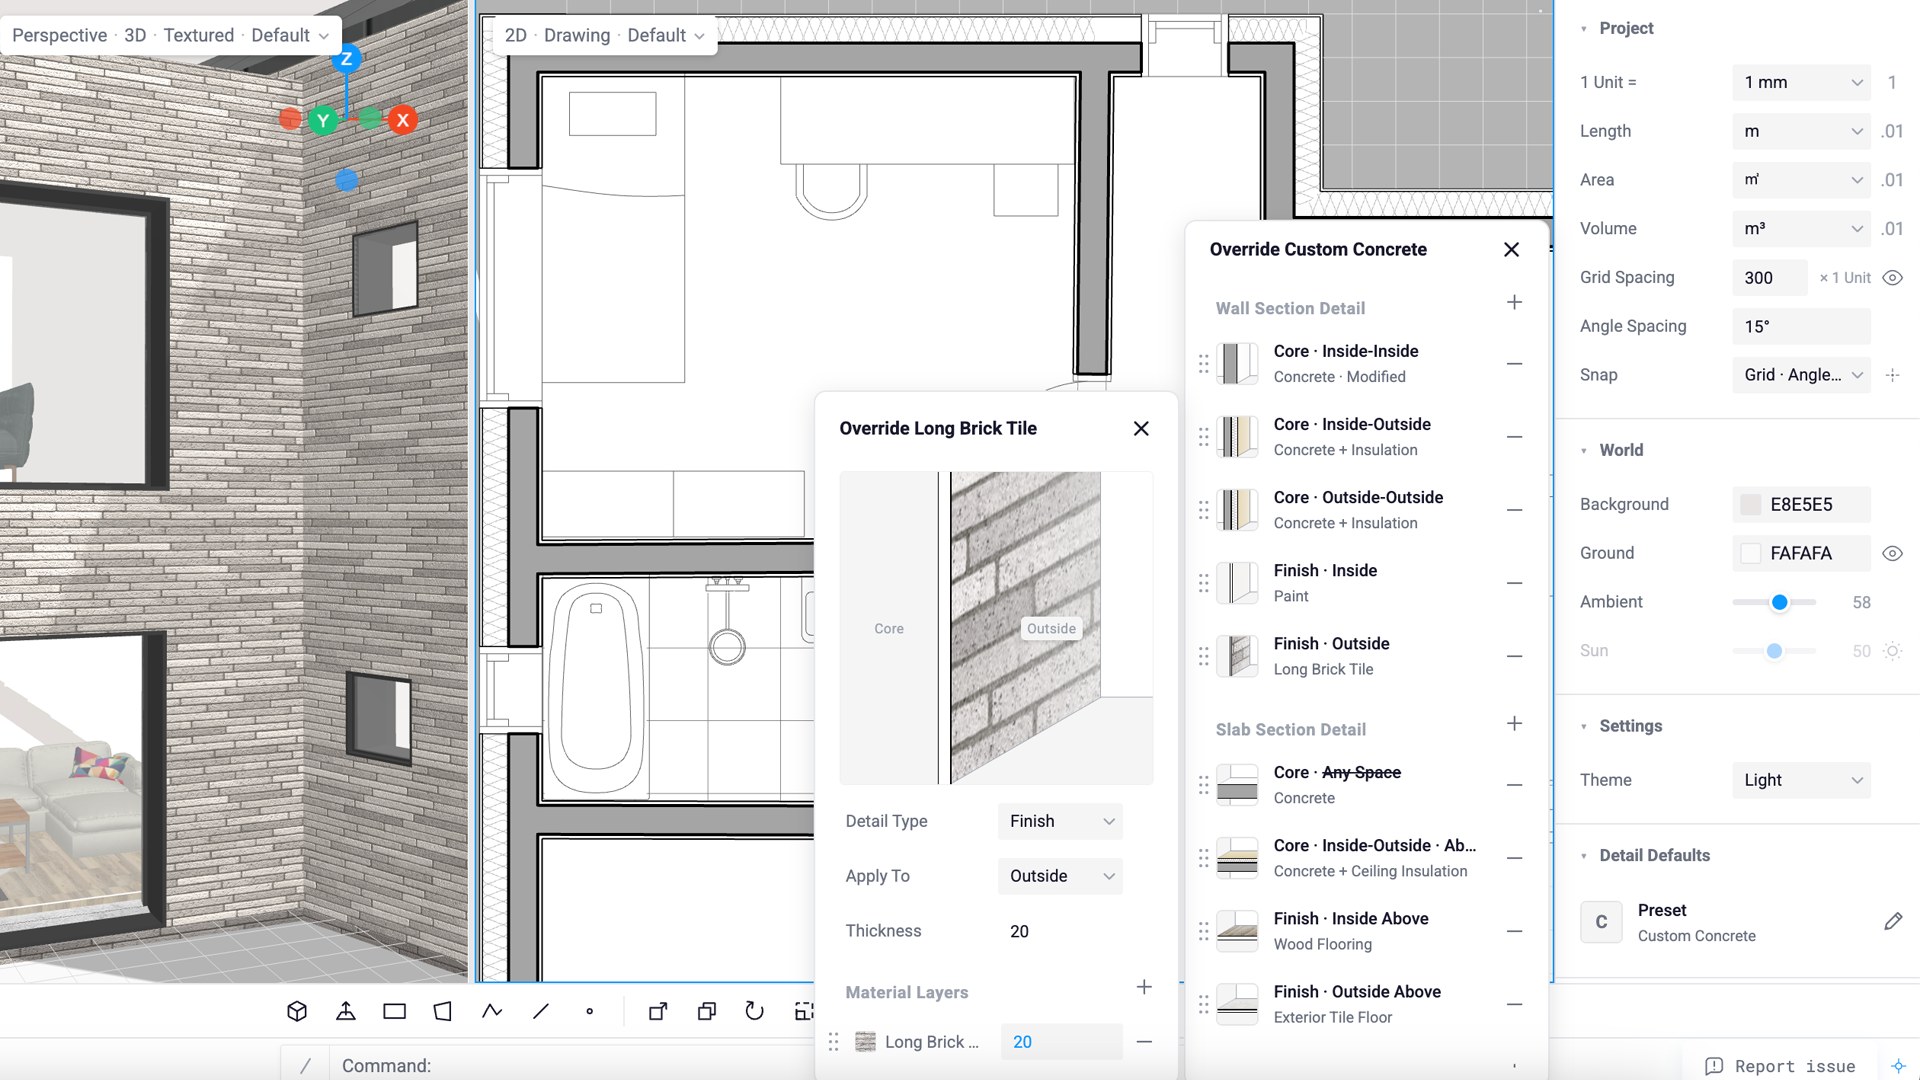Edit the Custom Concrete preset
1920x1080 pixels.
(x=1893, y=922)
